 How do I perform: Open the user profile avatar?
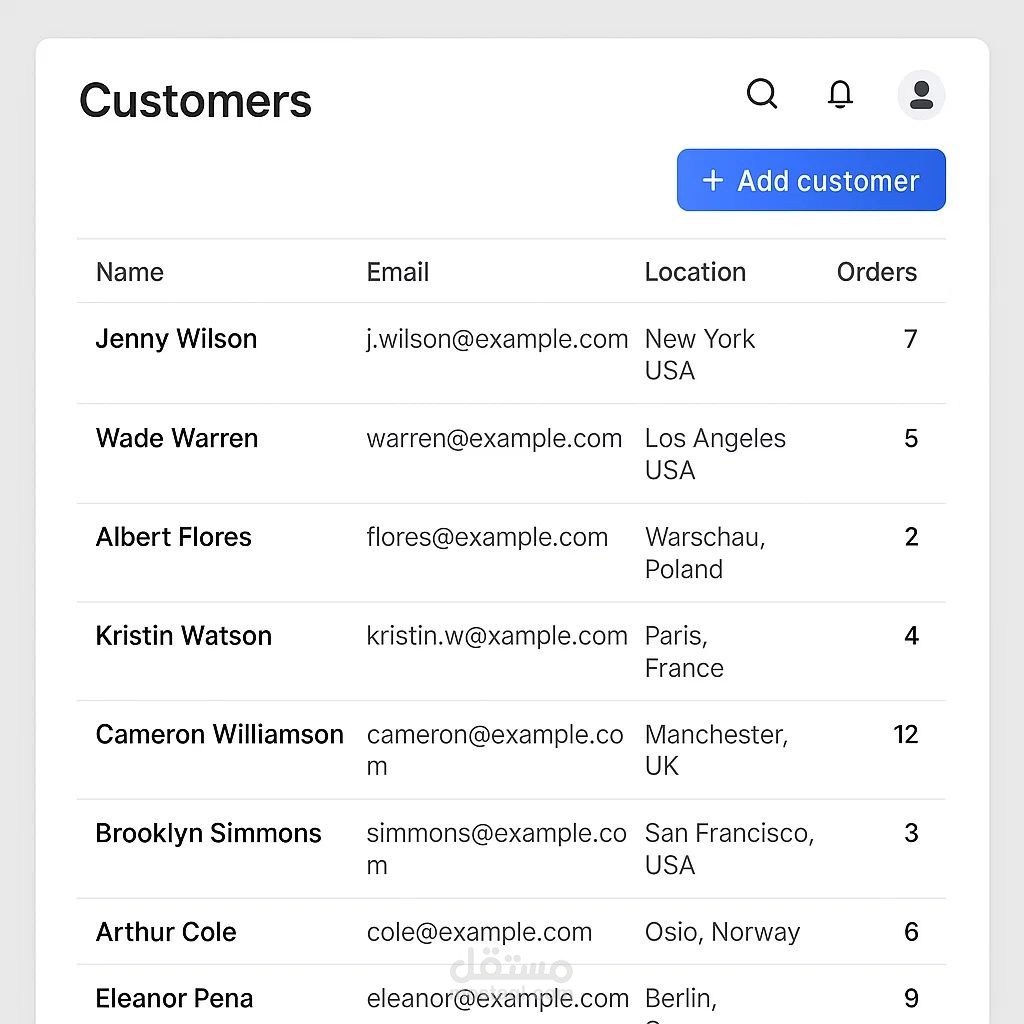coord(921,95)
